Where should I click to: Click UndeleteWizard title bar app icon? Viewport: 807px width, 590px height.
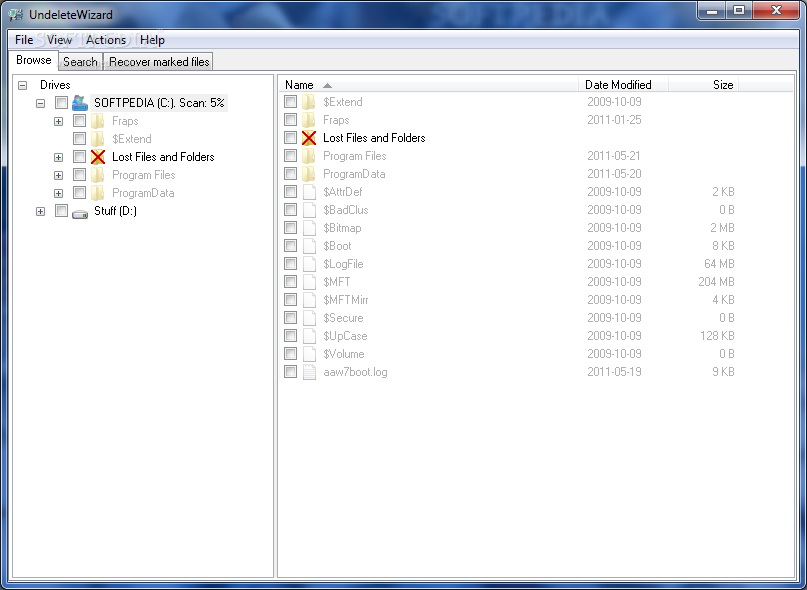click(x=16, y=15)
